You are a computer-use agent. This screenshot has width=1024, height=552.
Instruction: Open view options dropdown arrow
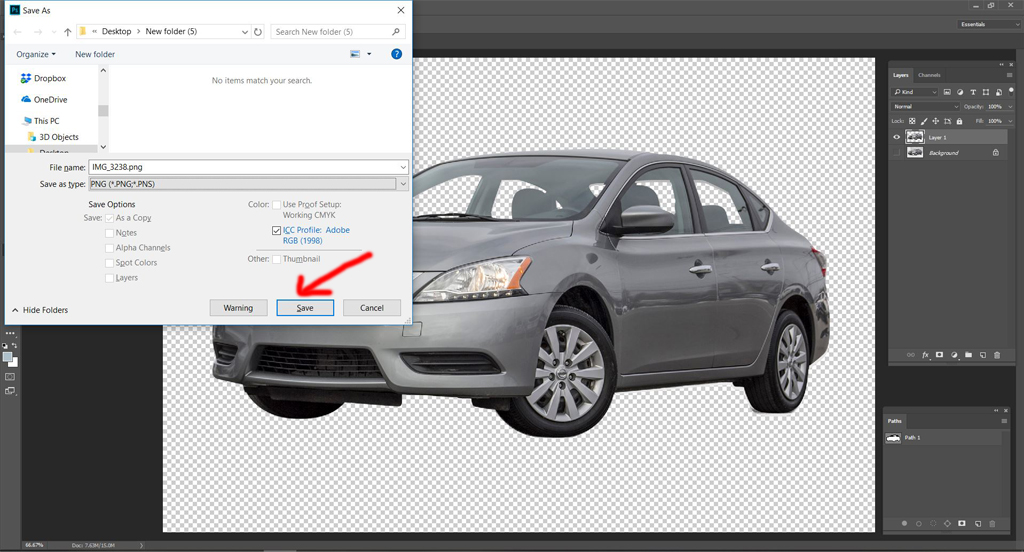[x=369, y=54]
